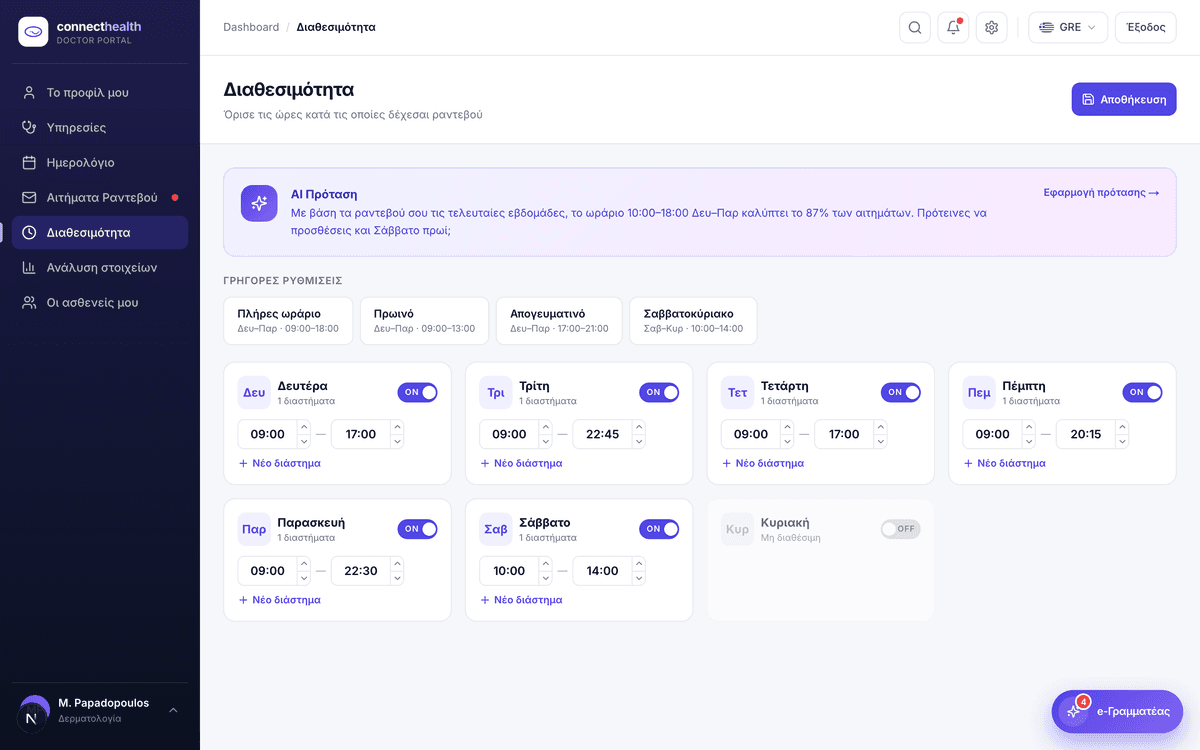
Task: Decrease Δευτέρα end time 17:00
Action: [397, 441]
